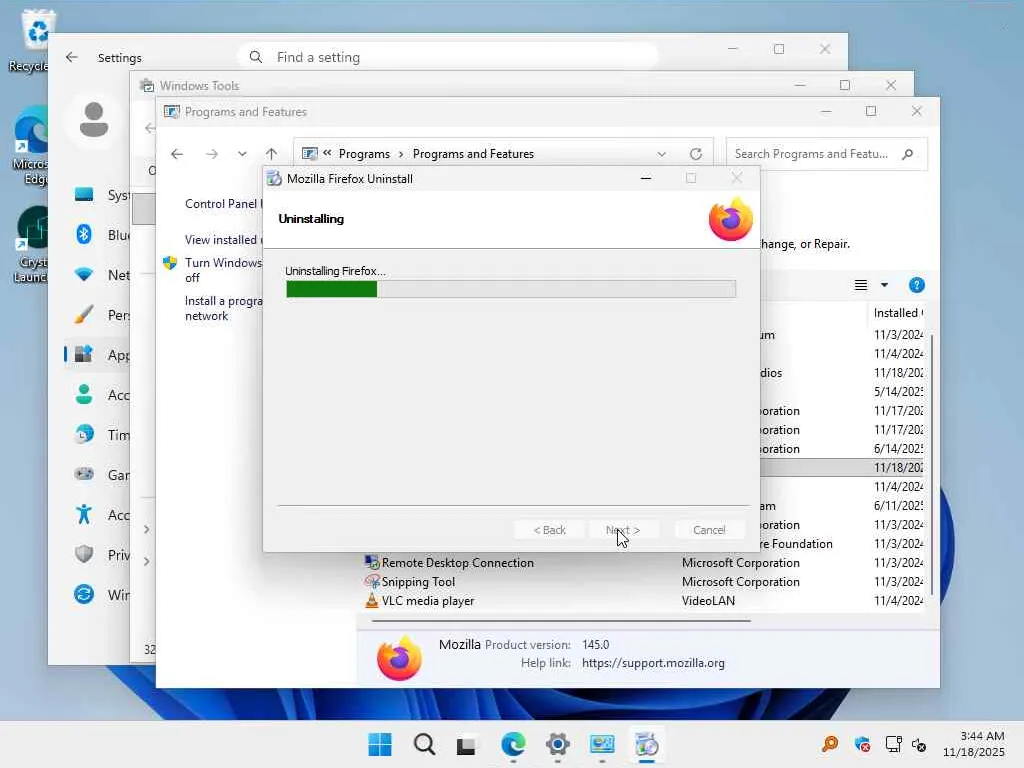The width and height of the screenshot is (1024, 768).
Task: Open Task View from taskbar
Action: pyautogui.click(x=466, y=744)
